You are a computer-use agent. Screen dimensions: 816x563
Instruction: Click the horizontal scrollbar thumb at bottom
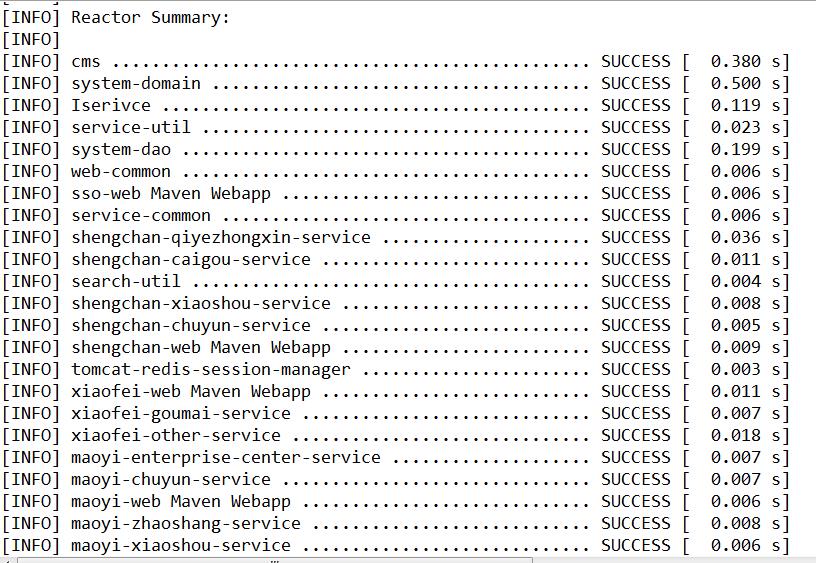(275, 560)
